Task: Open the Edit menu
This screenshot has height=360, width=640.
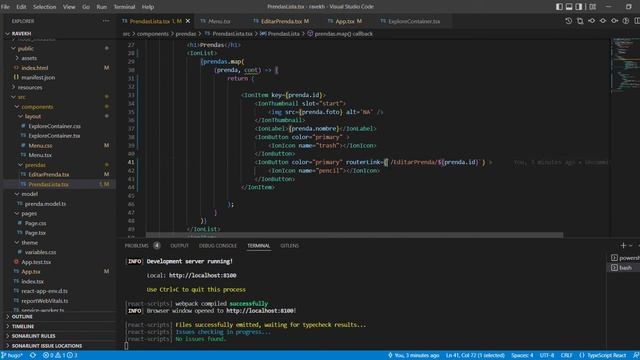Action: pos(21,7)
